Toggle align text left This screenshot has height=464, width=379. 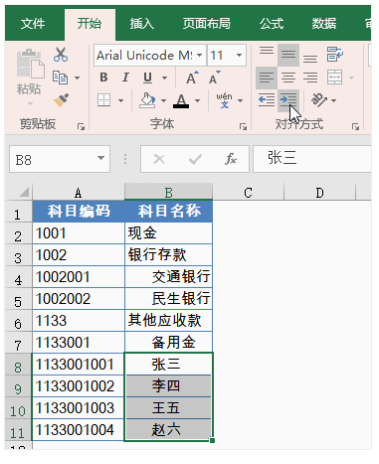(266, 78)
